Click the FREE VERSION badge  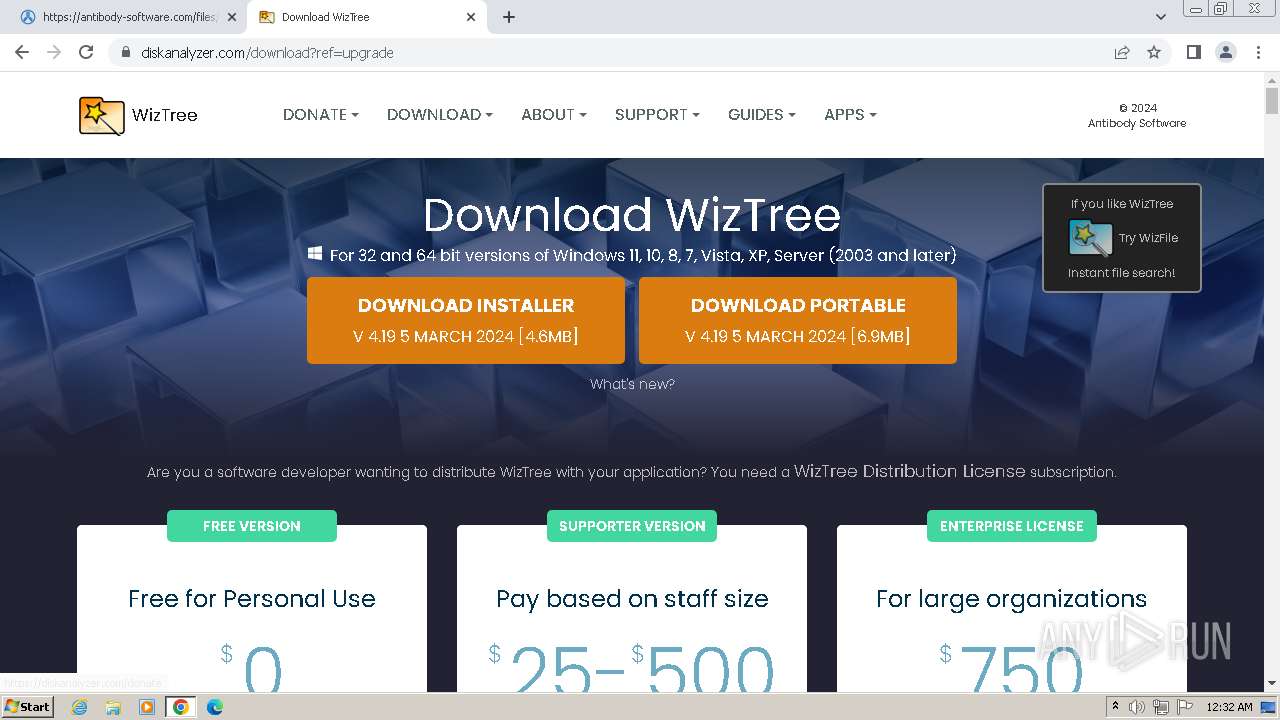coord(252,526)
